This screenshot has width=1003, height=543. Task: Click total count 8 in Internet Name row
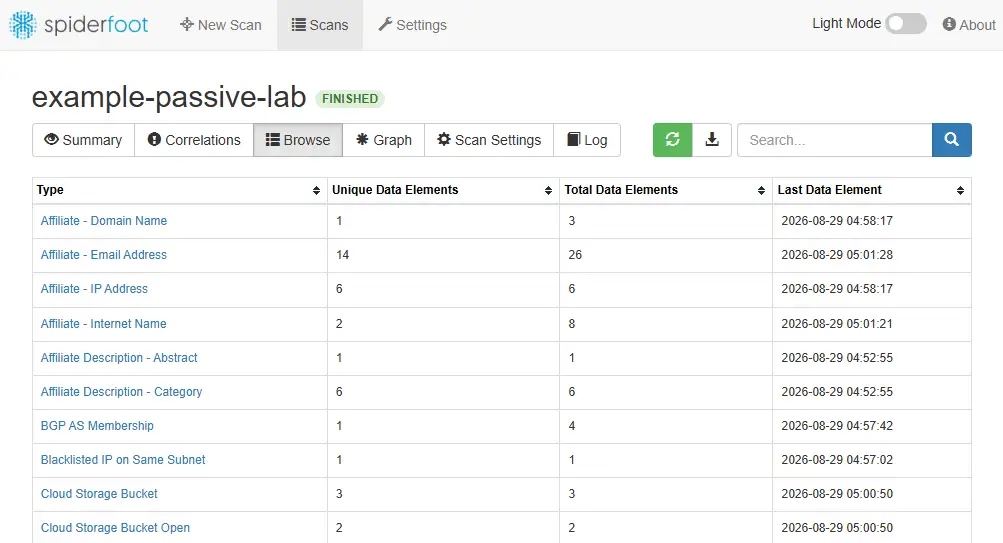(572, 324)
